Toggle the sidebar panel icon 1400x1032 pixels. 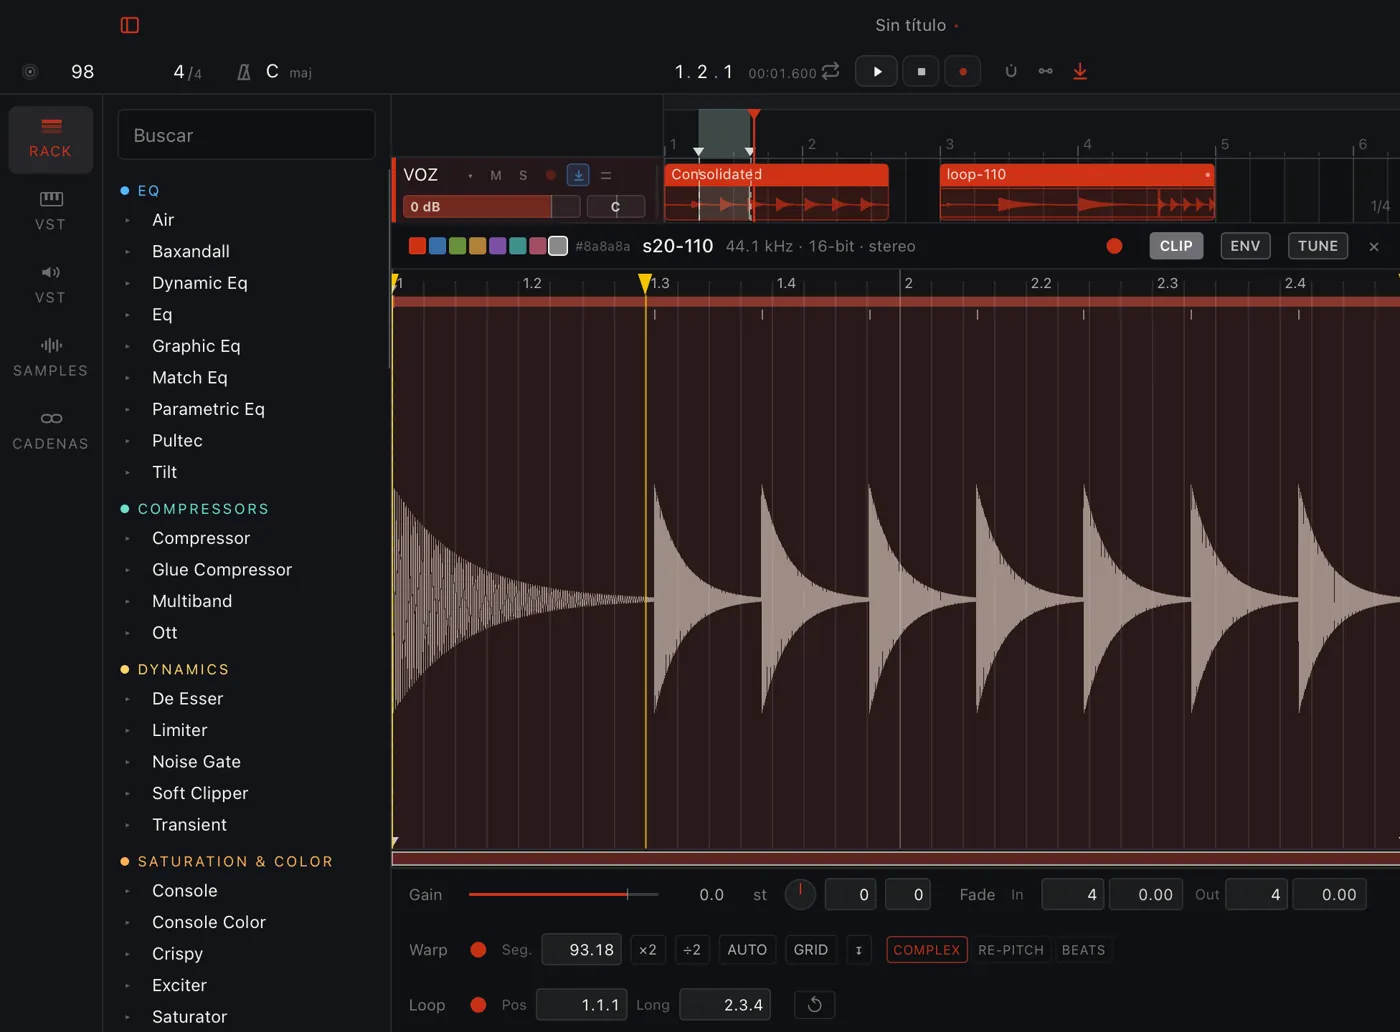coord(130,25)
